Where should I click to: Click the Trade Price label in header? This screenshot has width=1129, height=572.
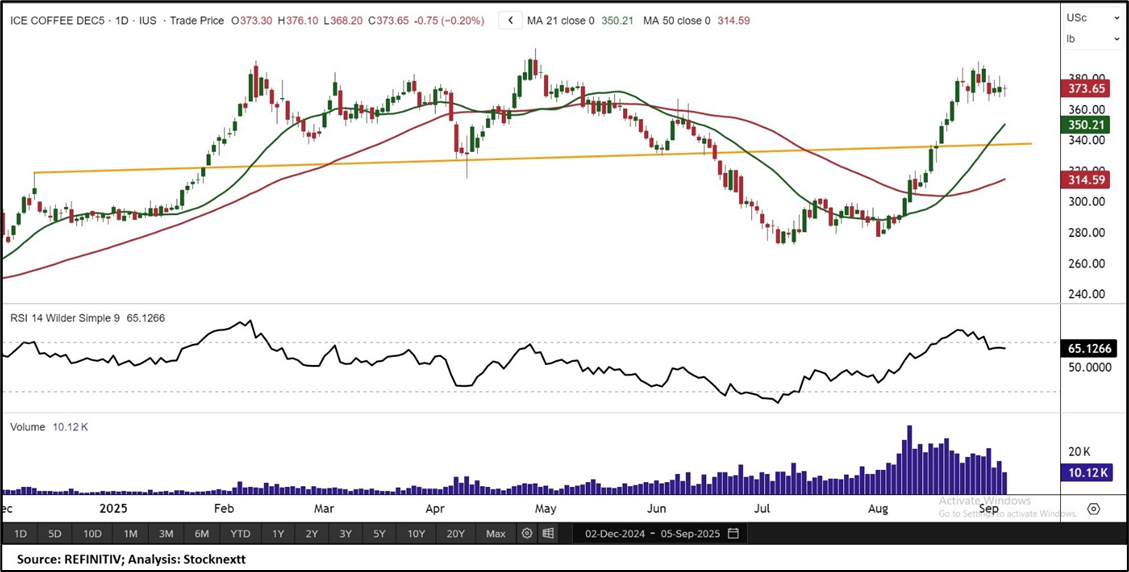[196, 21]
